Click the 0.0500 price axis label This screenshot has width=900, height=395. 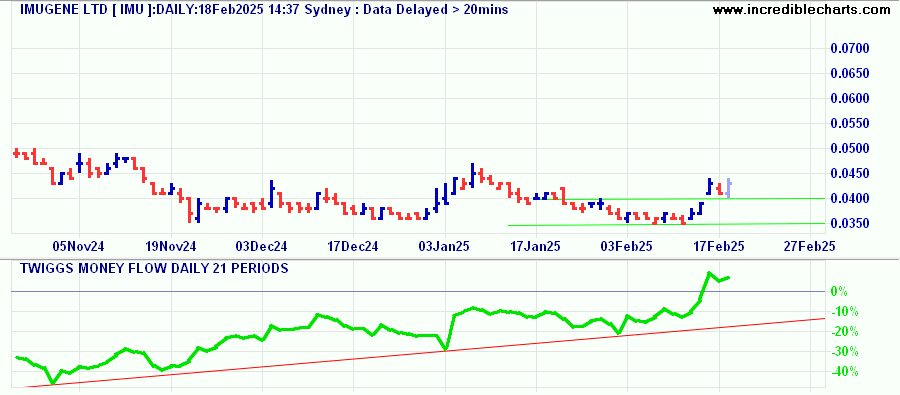[850, 149]
